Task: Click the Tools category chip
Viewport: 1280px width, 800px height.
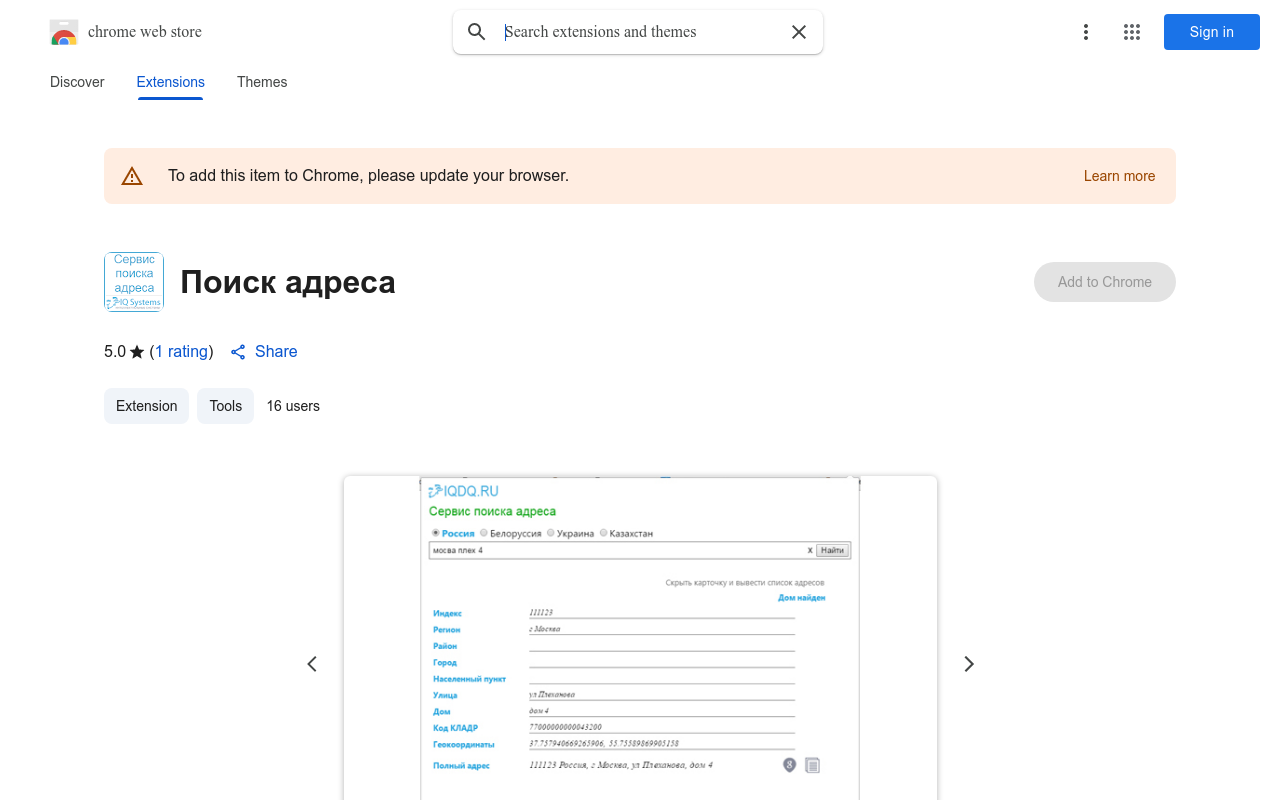Action: [225, 406]
